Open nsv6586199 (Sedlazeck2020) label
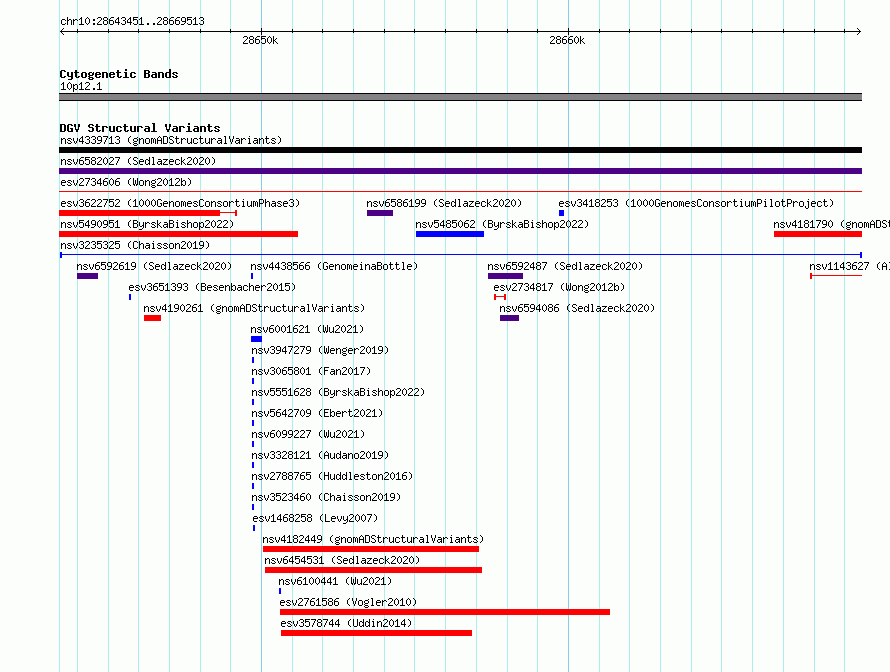The width and height of the screenshot is (890, 672). [x=444, y=203]
